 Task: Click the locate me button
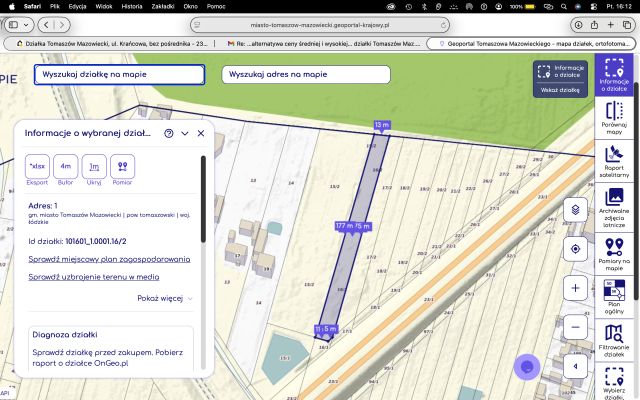575,249
